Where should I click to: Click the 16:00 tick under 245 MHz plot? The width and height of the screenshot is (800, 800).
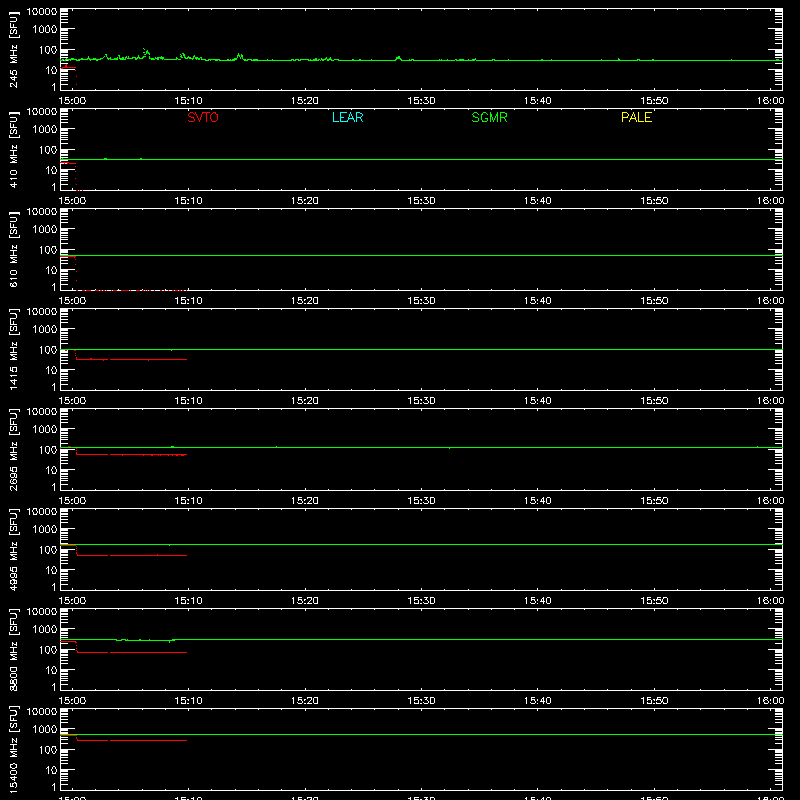tap(770, 101)
